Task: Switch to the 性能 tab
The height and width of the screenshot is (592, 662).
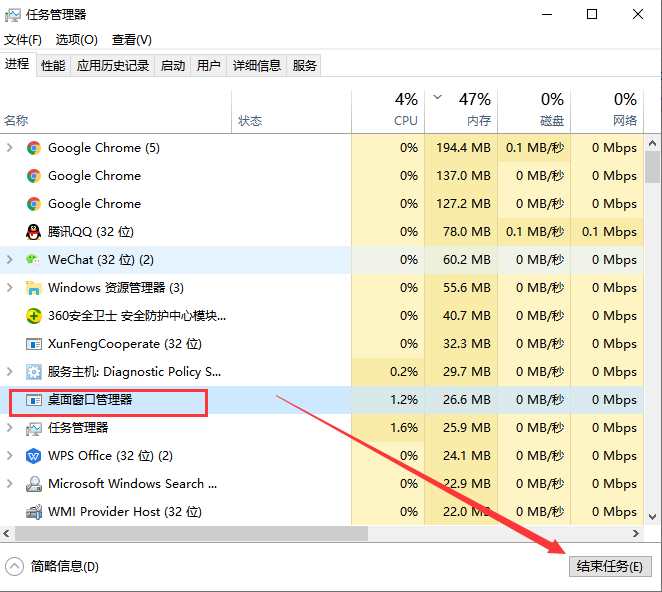Action: pyautogui.click(x=53, y=65)
